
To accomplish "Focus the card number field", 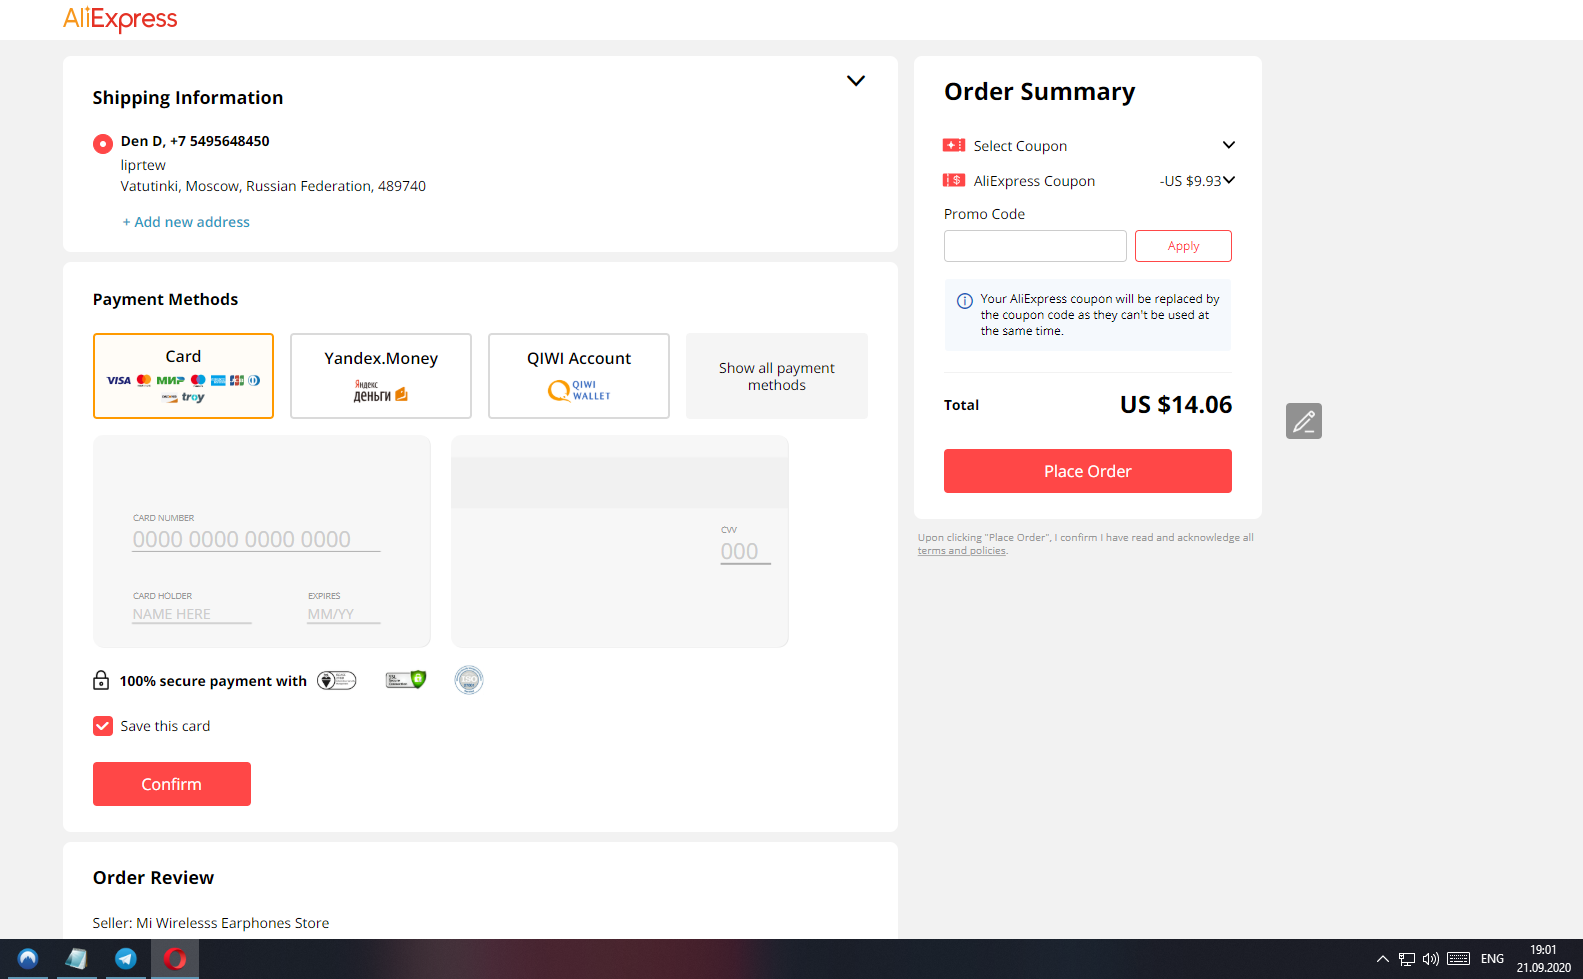I will click(x=256, y=540).
